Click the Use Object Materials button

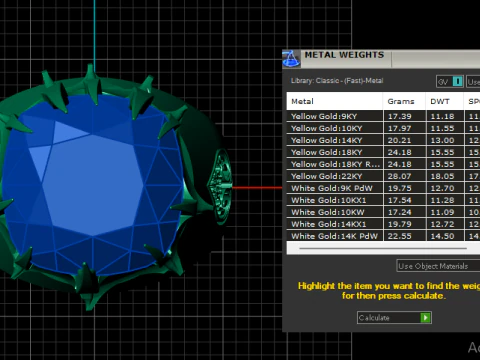point(438,266)
